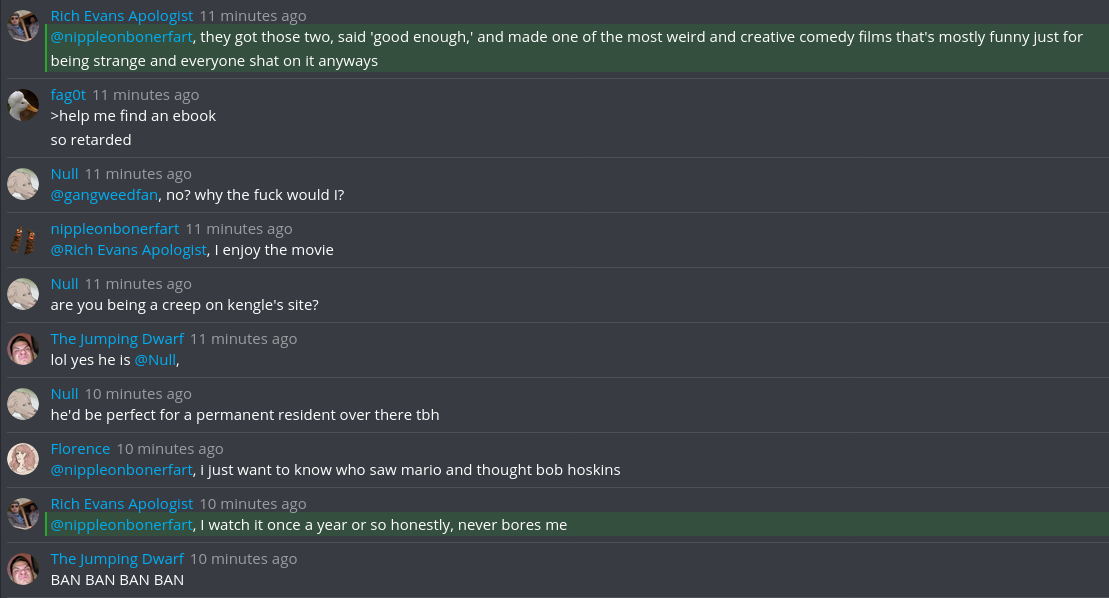1109x598 pixels.
Task: Click the timestamp on Florence's message
Action: pyautogui.click(x=169, y=449)
